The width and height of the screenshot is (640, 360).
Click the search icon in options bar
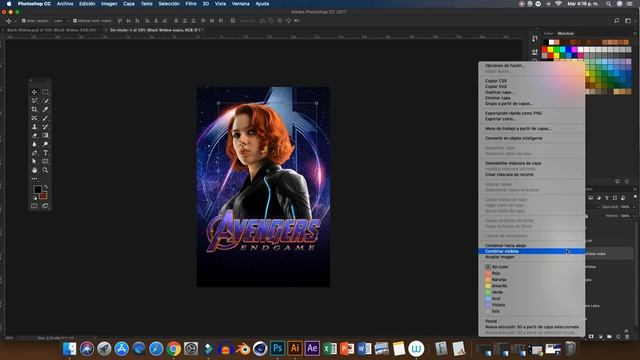(x=617, y=20)
